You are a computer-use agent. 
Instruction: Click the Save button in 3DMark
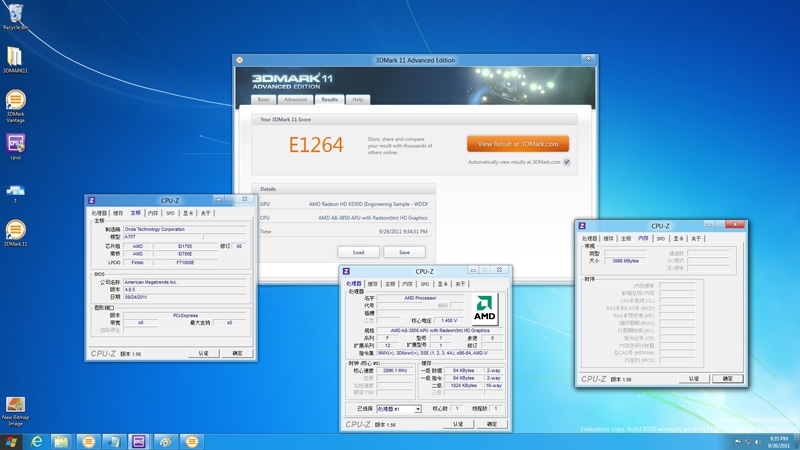tap(404, 252)
